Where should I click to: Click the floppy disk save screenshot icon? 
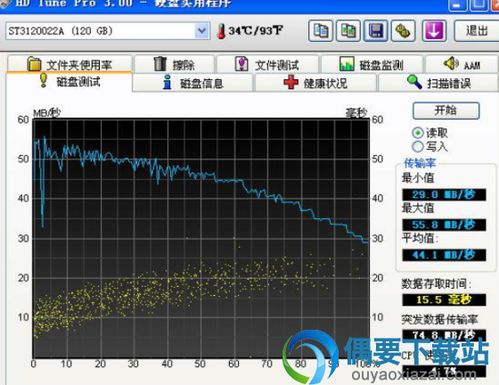(376, 31)
